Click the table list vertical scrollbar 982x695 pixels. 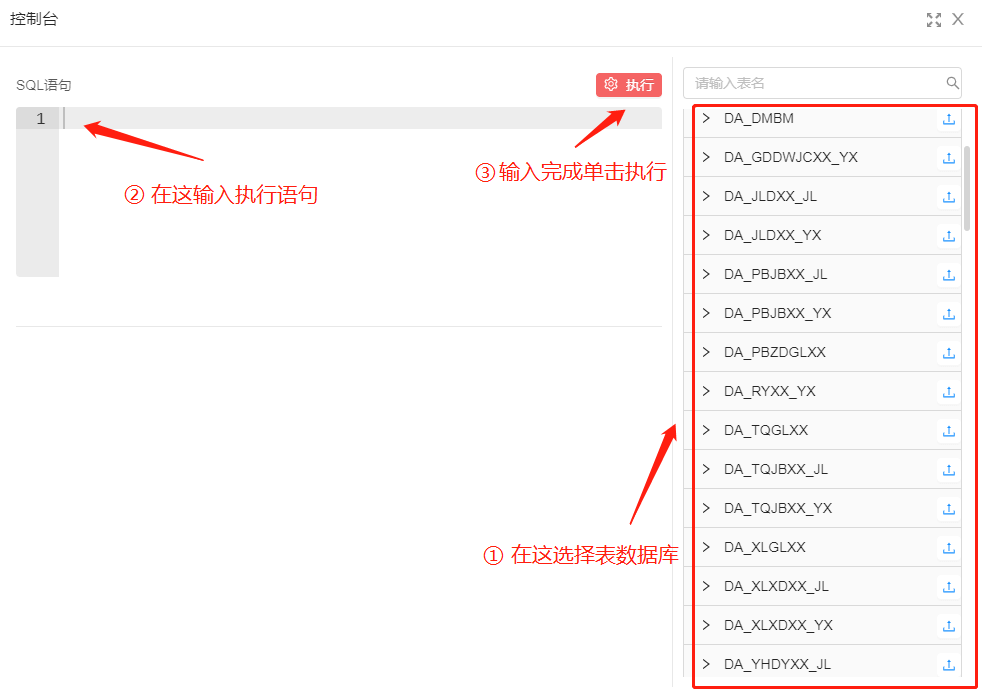point(966,188)
